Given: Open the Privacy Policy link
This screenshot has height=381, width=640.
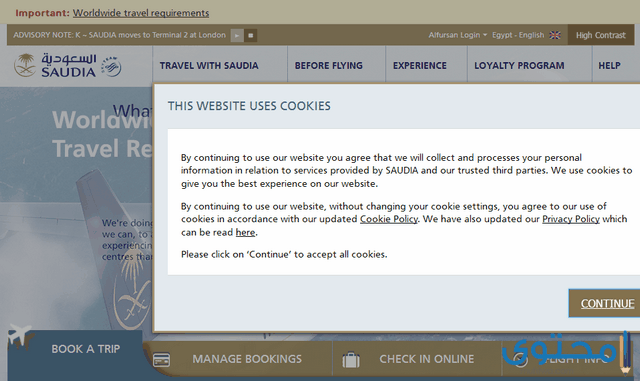Looking at the screenshot, I should point(571,219).
